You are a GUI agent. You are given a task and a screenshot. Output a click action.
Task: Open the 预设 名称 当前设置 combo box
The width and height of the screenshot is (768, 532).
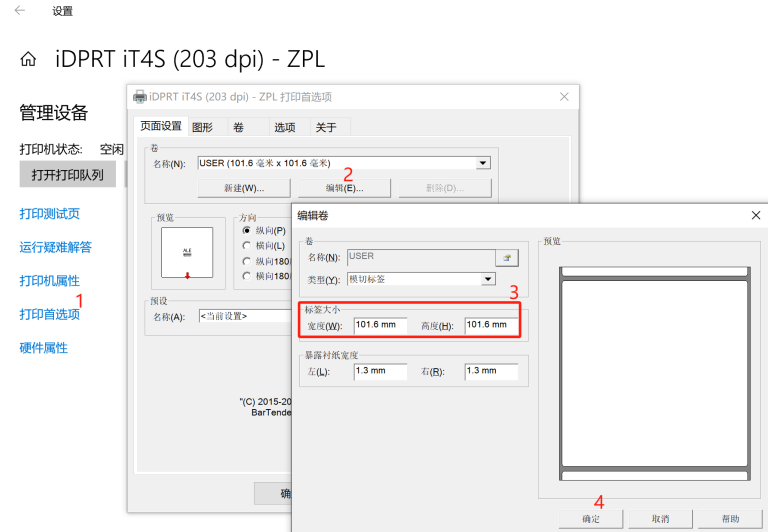pyautogui.click(x=245, y=316)
